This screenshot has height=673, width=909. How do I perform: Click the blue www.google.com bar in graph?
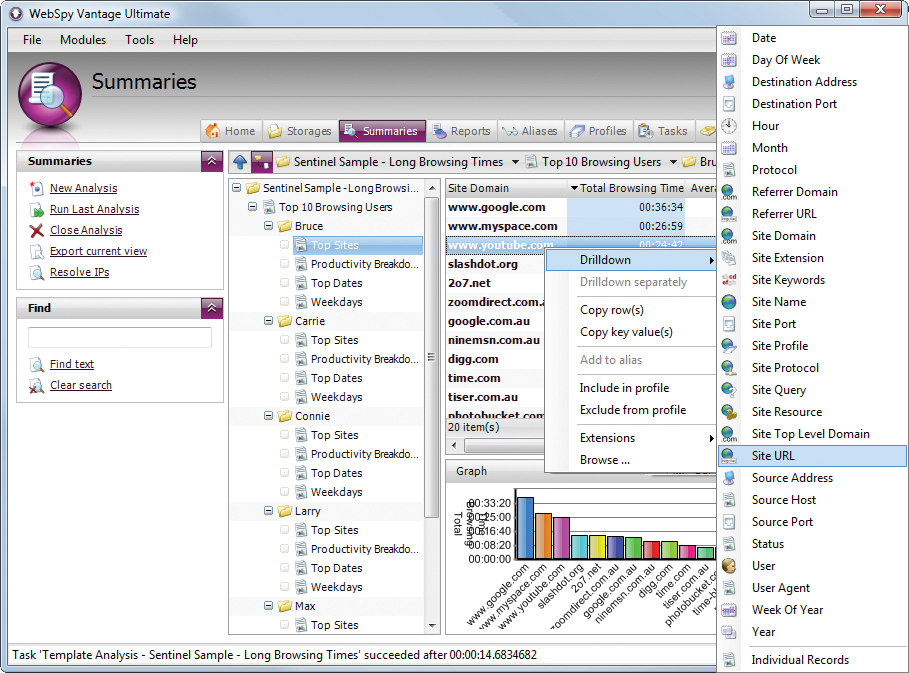(524, 528)
